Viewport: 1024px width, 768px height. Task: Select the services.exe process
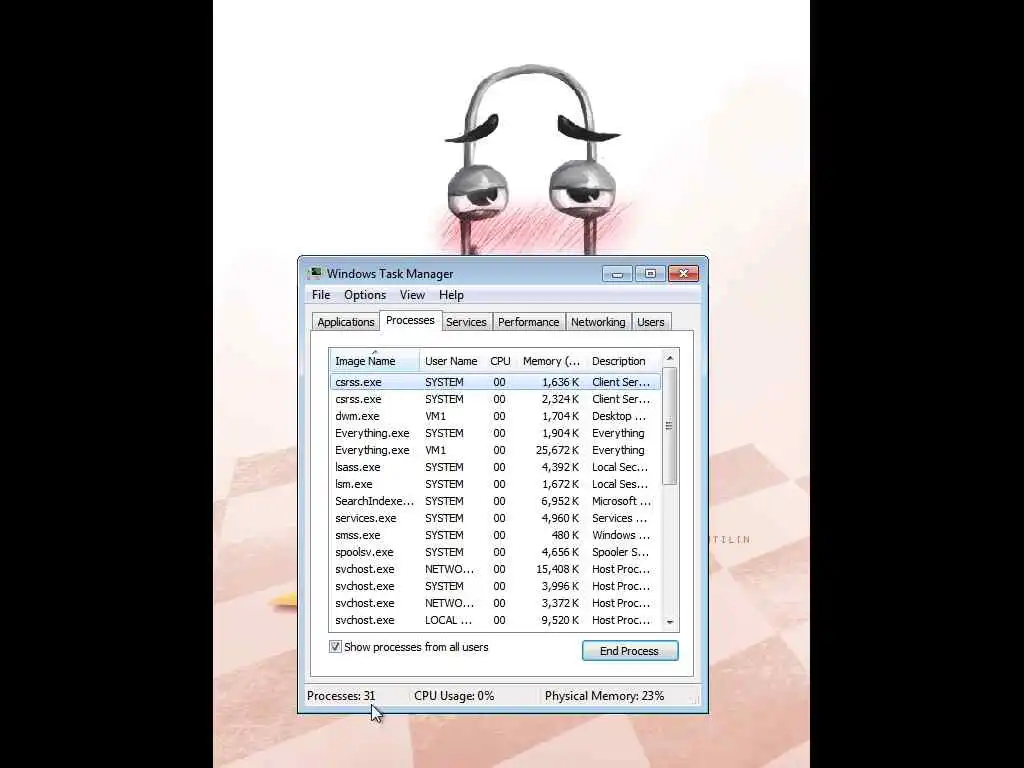(495, 518)
